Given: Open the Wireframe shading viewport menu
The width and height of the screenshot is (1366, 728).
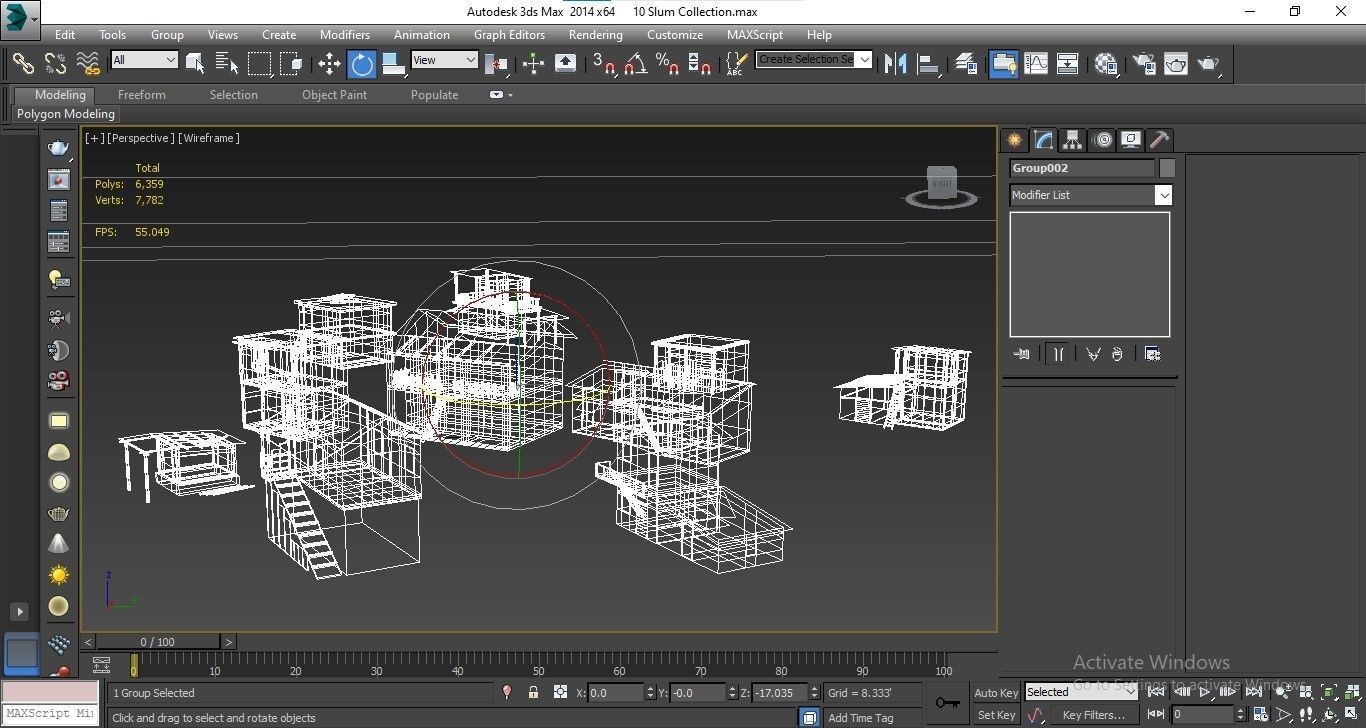Looking at the screenshot, I should point(209,138).
